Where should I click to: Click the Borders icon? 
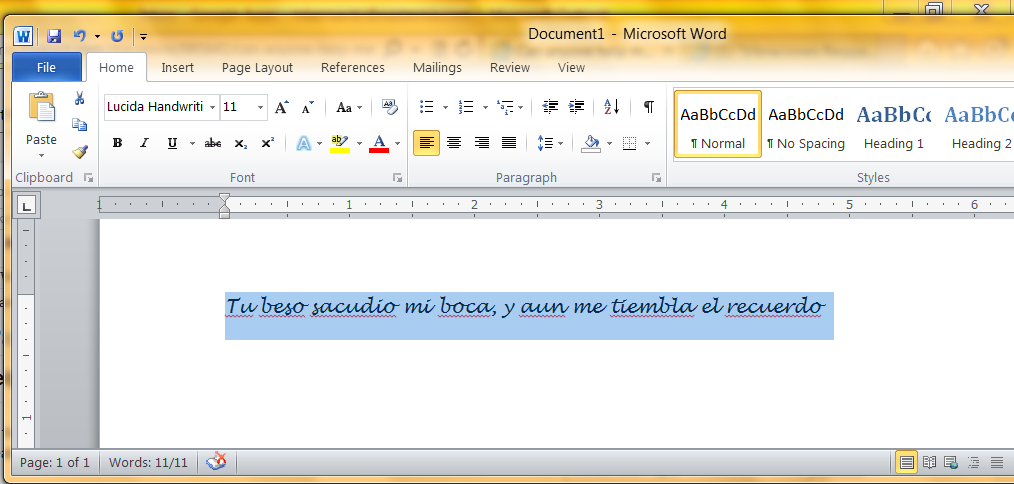click(629, 143)
